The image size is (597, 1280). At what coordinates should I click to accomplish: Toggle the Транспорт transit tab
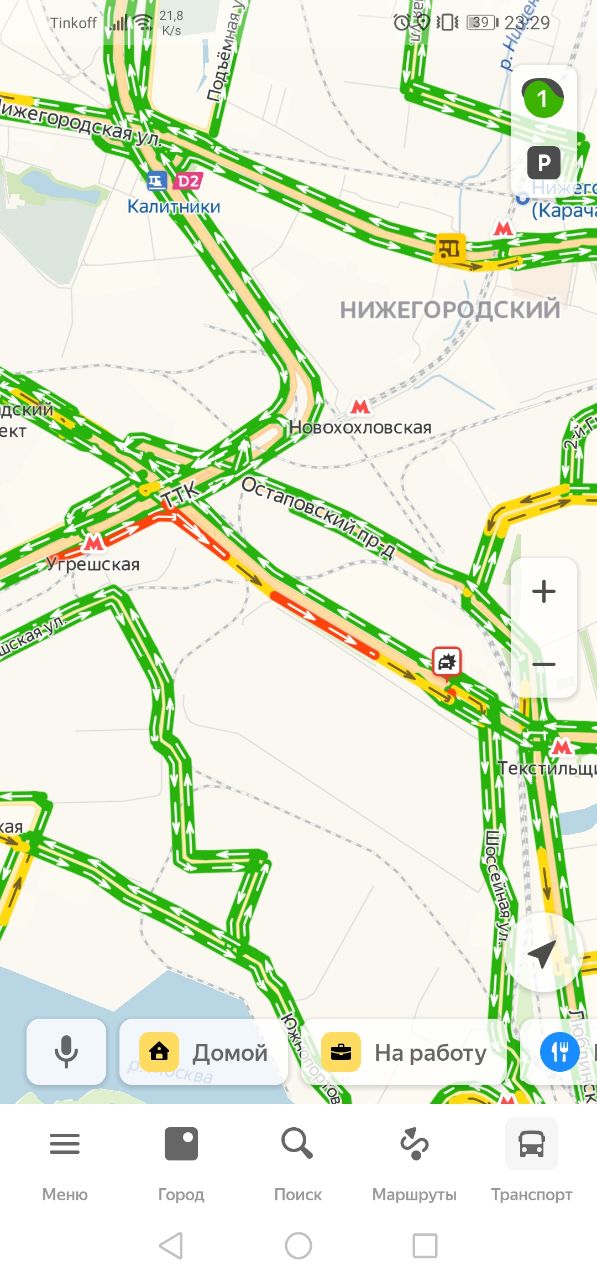point(532,1163)
